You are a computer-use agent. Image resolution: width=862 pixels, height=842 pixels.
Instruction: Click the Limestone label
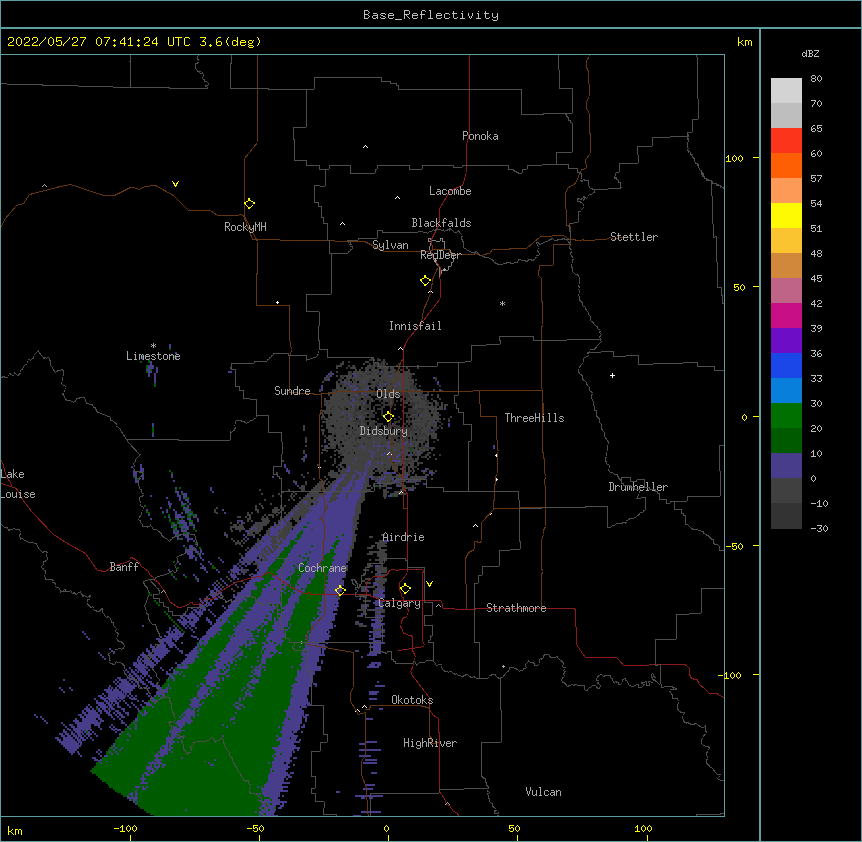click(153, 356)
